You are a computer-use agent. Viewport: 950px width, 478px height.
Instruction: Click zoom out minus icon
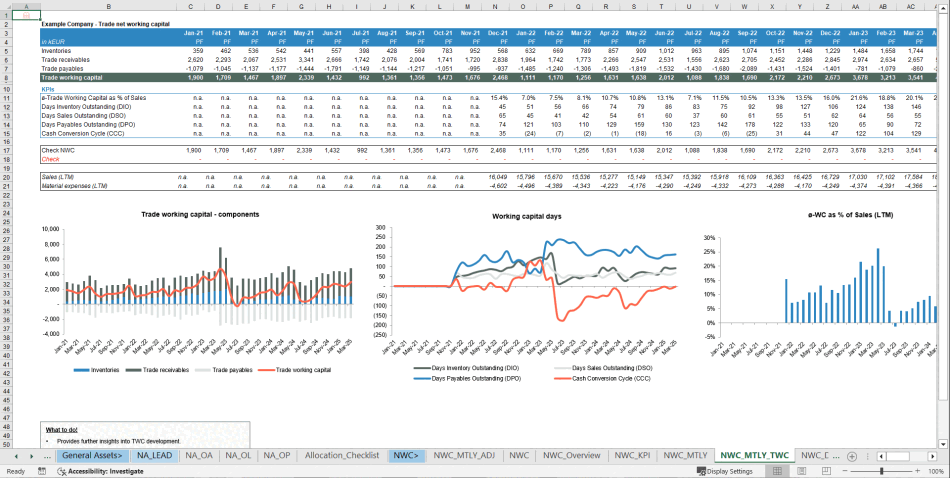point(843,471)
